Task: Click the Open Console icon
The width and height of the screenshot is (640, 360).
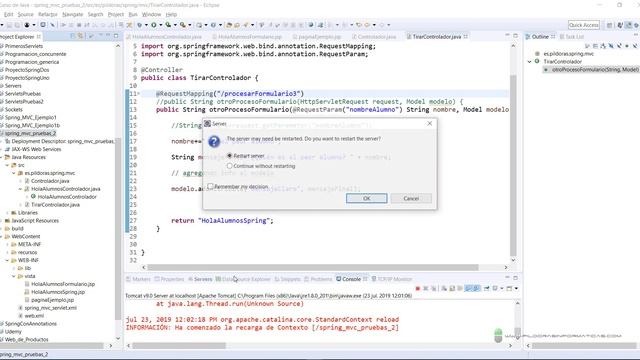Action: (x=509, y=289)
